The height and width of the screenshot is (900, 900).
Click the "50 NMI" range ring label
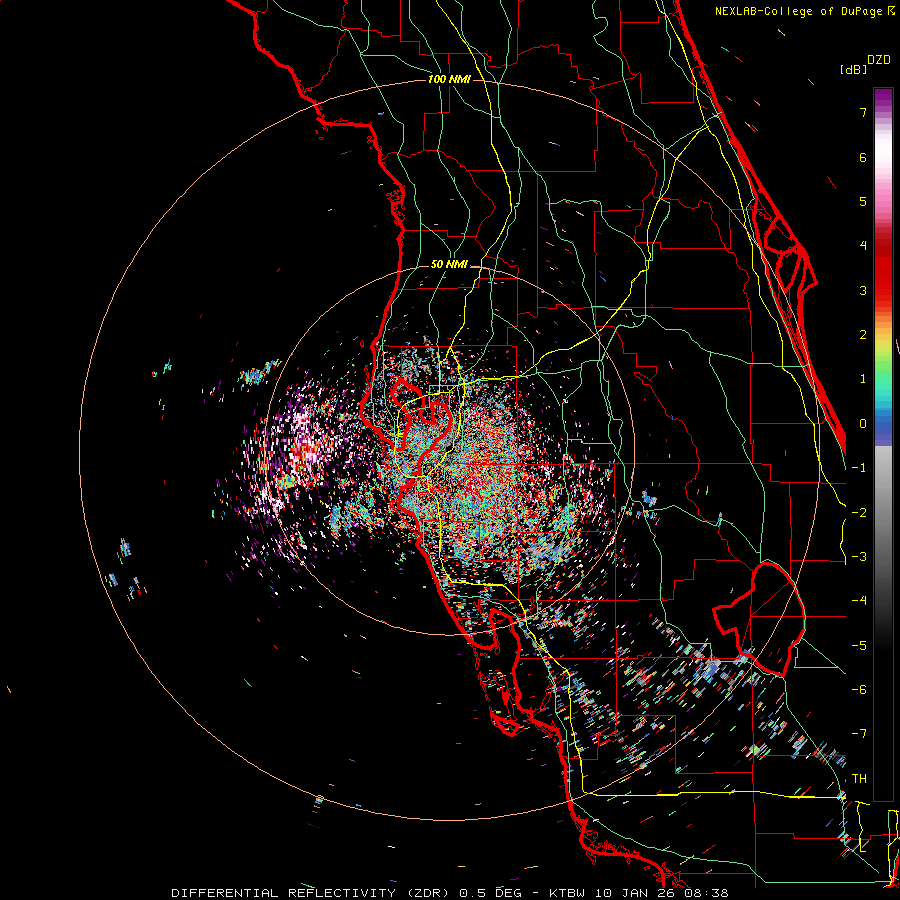point(449,264)
